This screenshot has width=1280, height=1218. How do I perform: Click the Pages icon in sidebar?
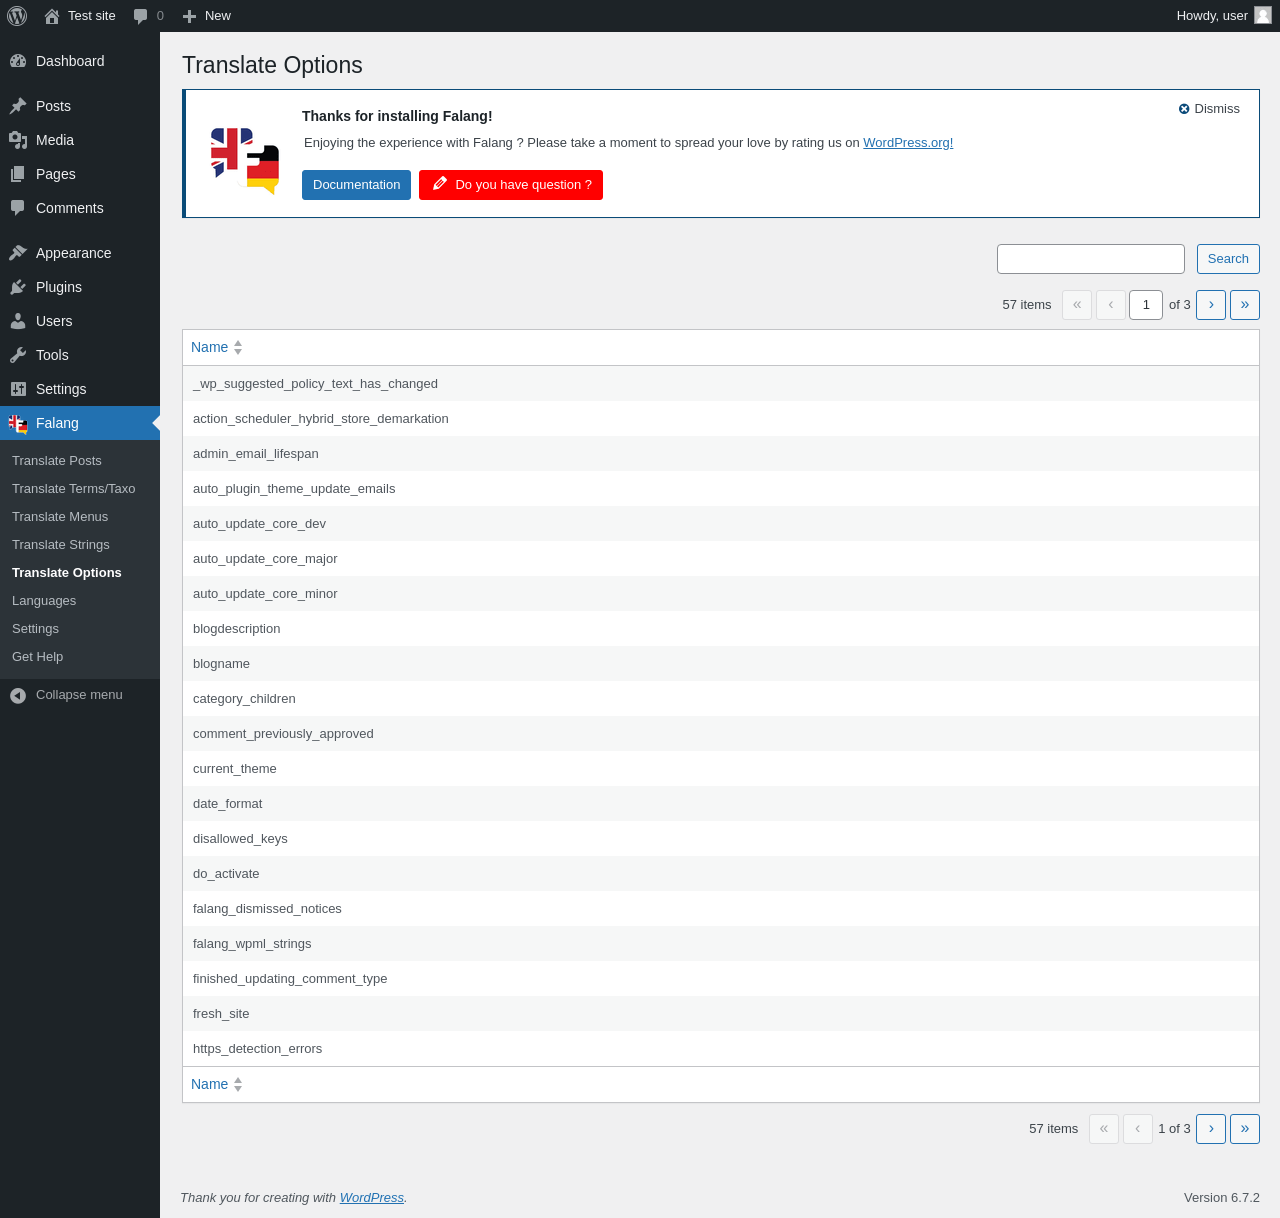[x=18, y=174]
